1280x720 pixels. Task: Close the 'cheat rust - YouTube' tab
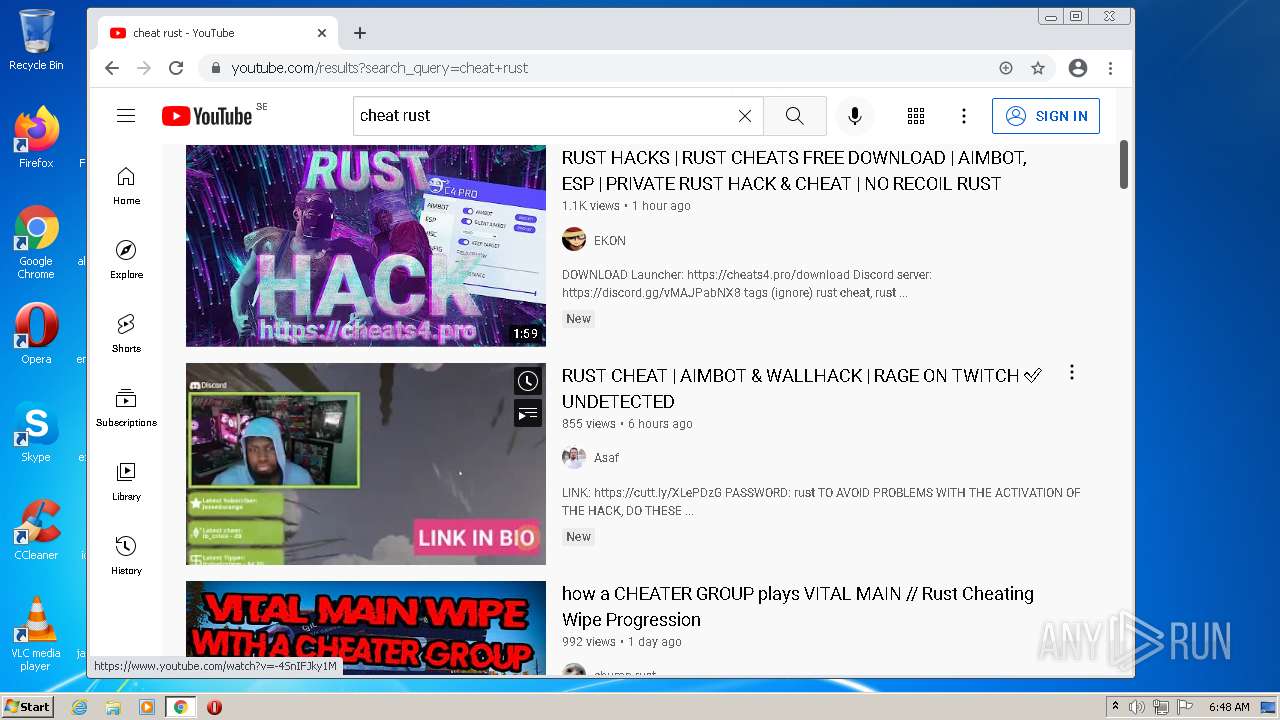322,33
